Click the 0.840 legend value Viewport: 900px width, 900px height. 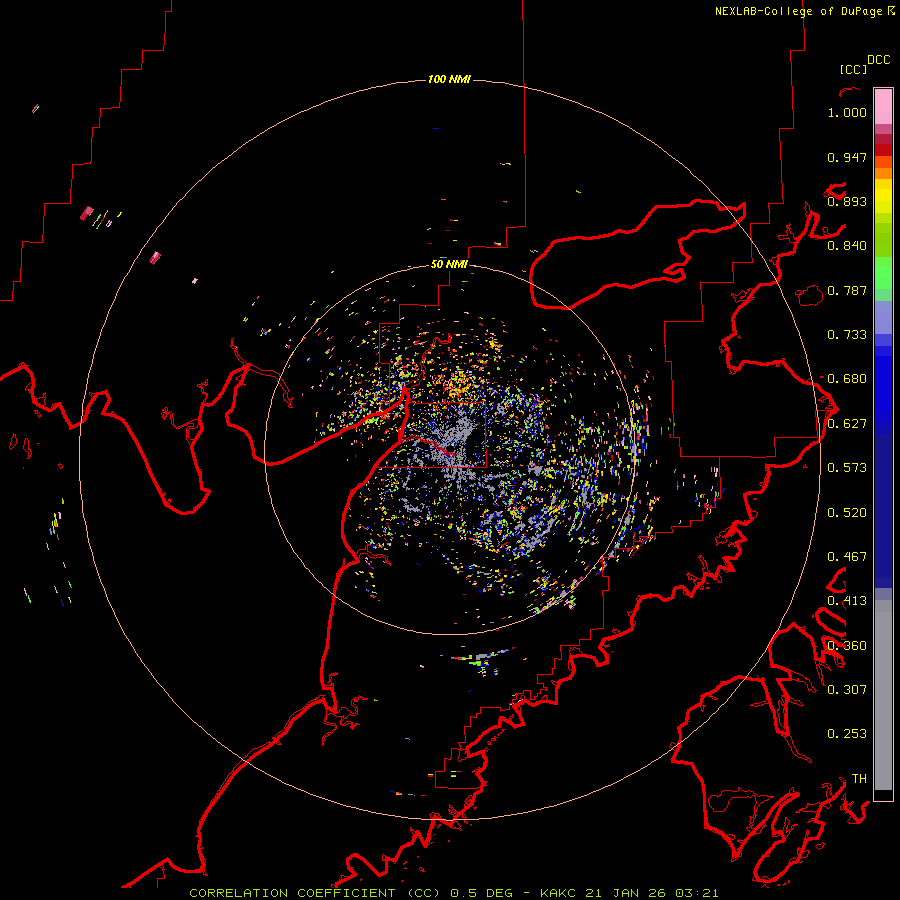pyautogui.click(x=847, y=246)
